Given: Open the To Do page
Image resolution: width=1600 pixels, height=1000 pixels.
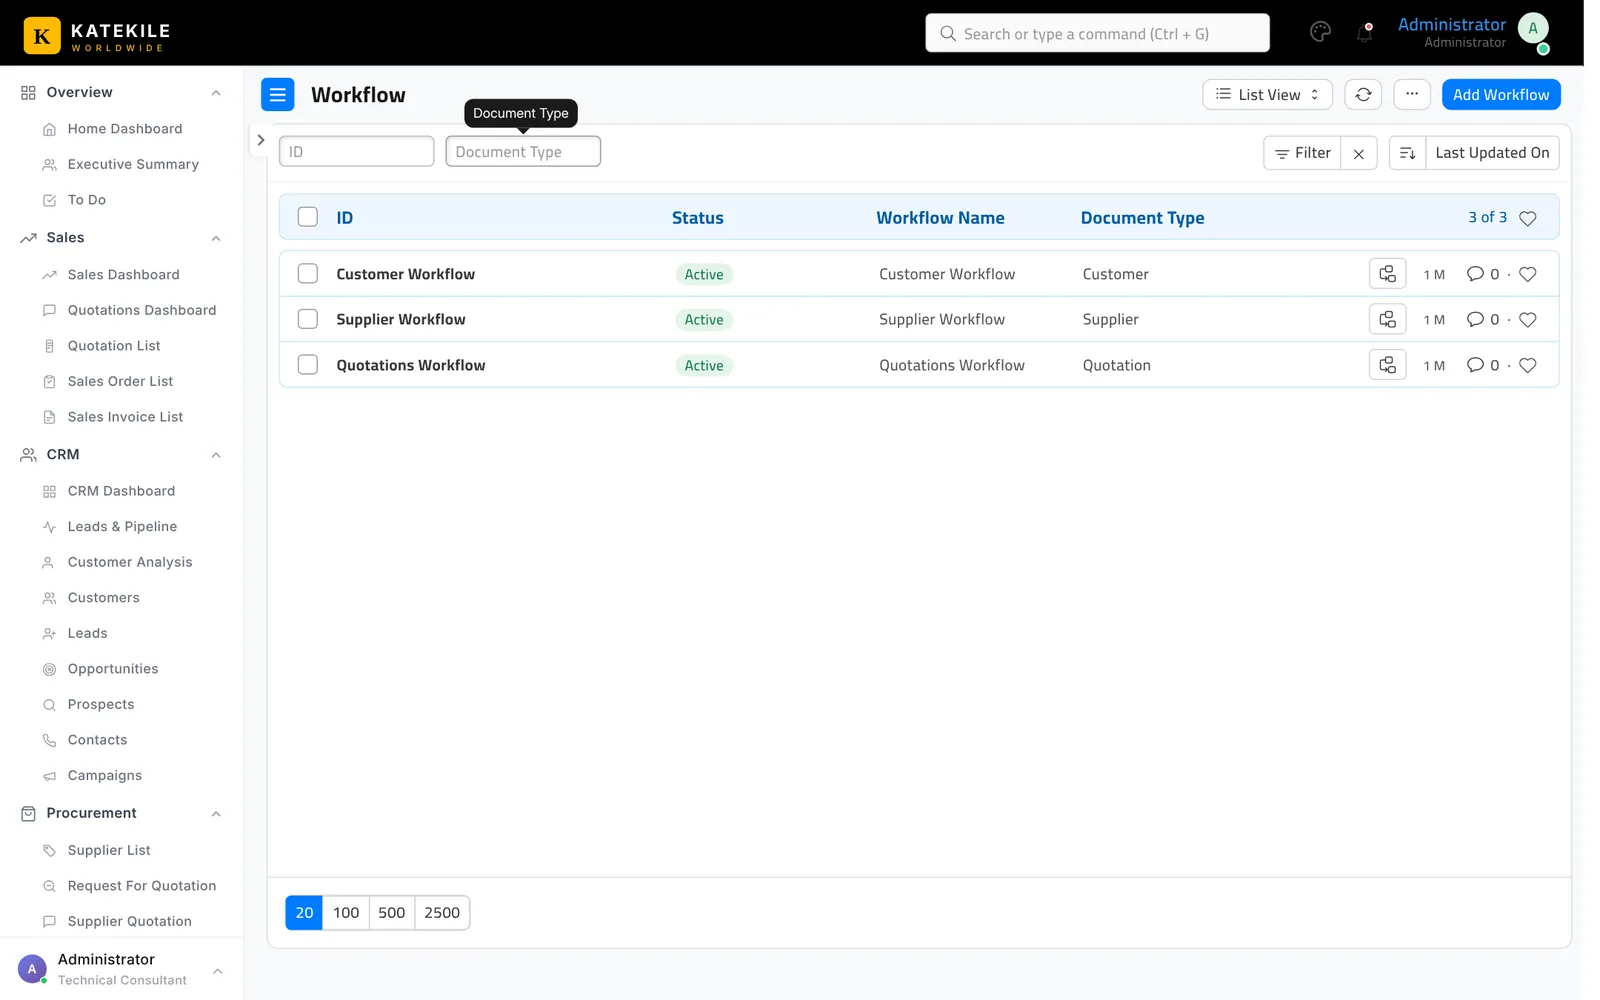Looking at the screenshot, I should 86,200.
